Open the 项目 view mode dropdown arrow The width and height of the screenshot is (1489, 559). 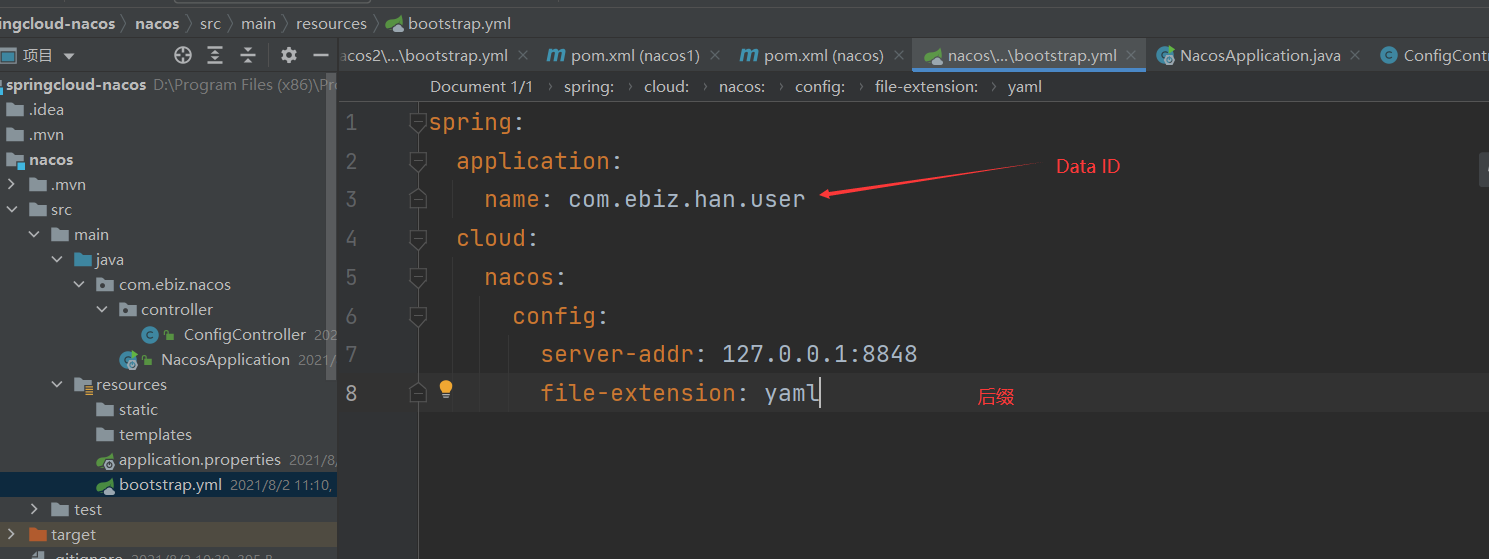click(69, 56)
